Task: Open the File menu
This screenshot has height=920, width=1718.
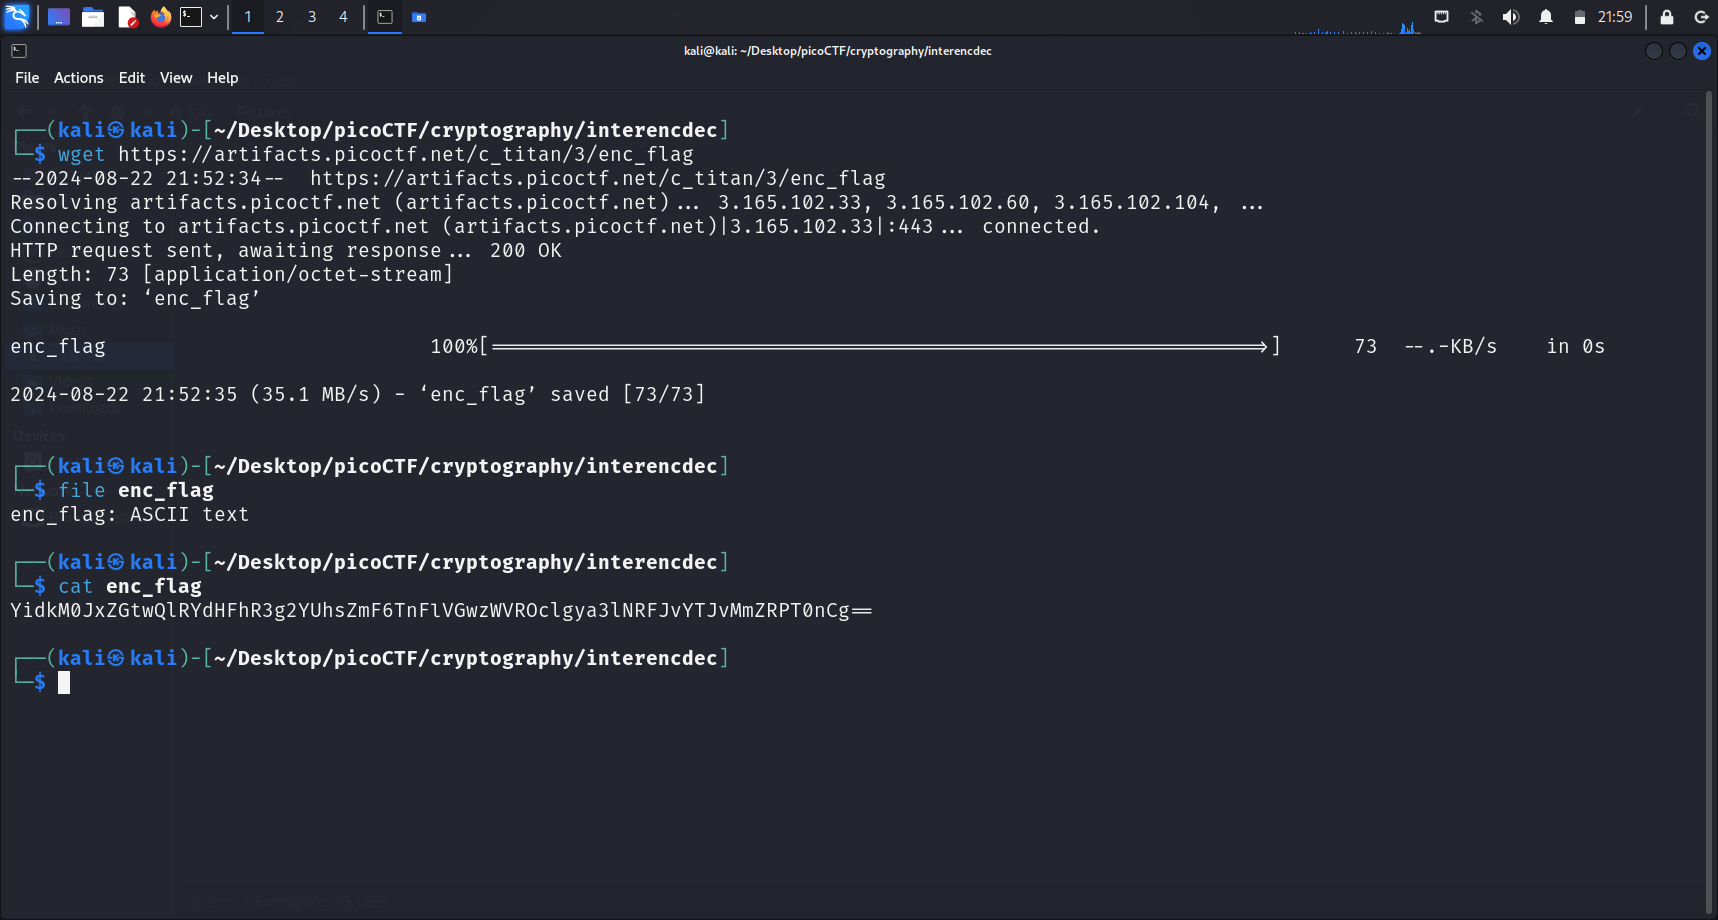Action: pos(27,78)
